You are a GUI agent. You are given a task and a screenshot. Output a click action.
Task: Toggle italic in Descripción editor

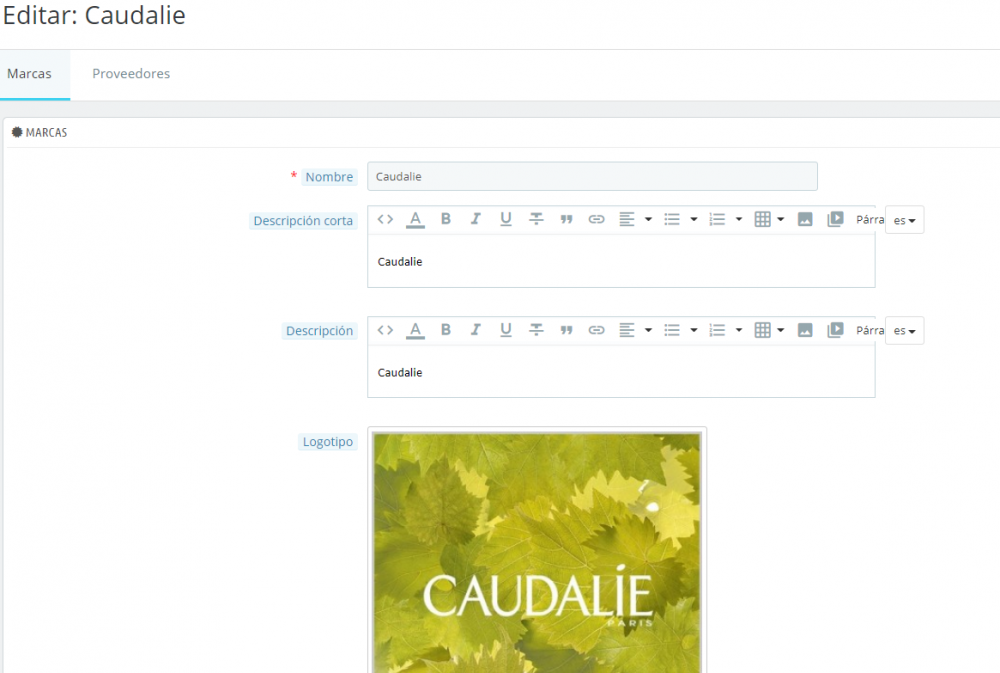476,330
